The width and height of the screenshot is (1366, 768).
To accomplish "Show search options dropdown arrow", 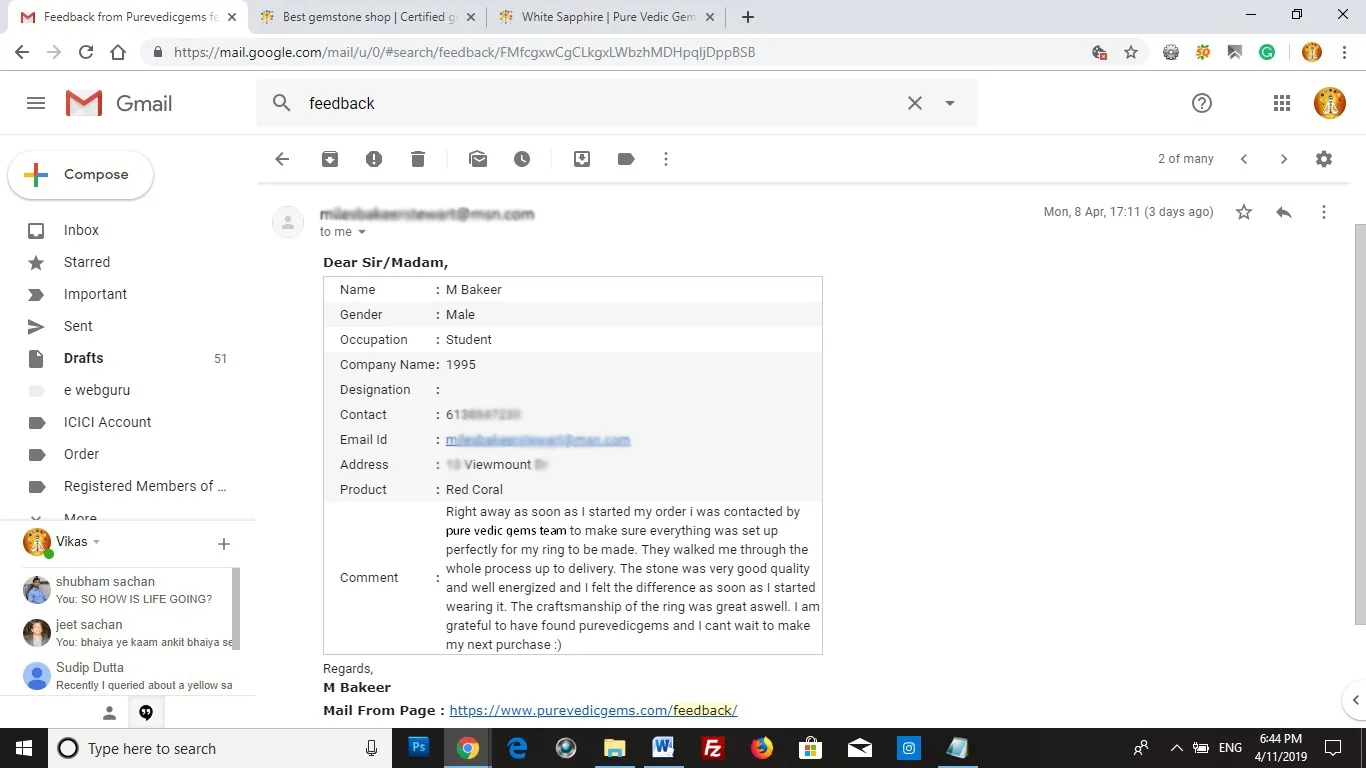I will pyautogui.click(x=950, y=103).
